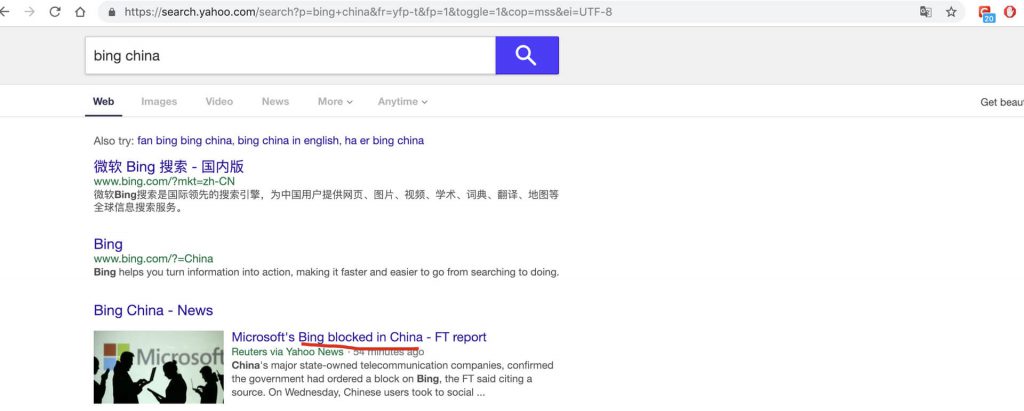The height and width of the screenshot is (411, 1024).
Task: Bookmark page with the star icon
Action: coord(951,12)
